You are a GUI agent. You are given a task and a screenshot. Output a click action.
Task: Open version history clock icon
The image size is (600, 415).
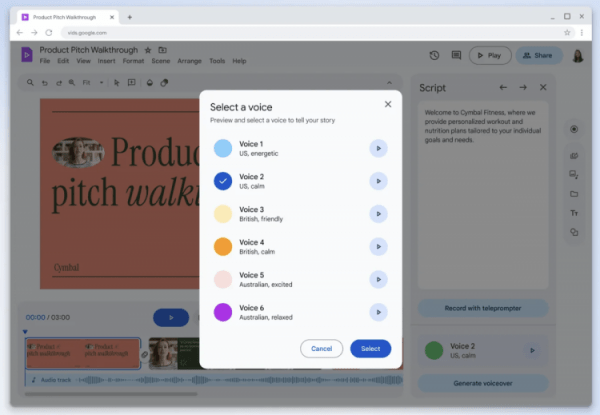tap(434, 55)
